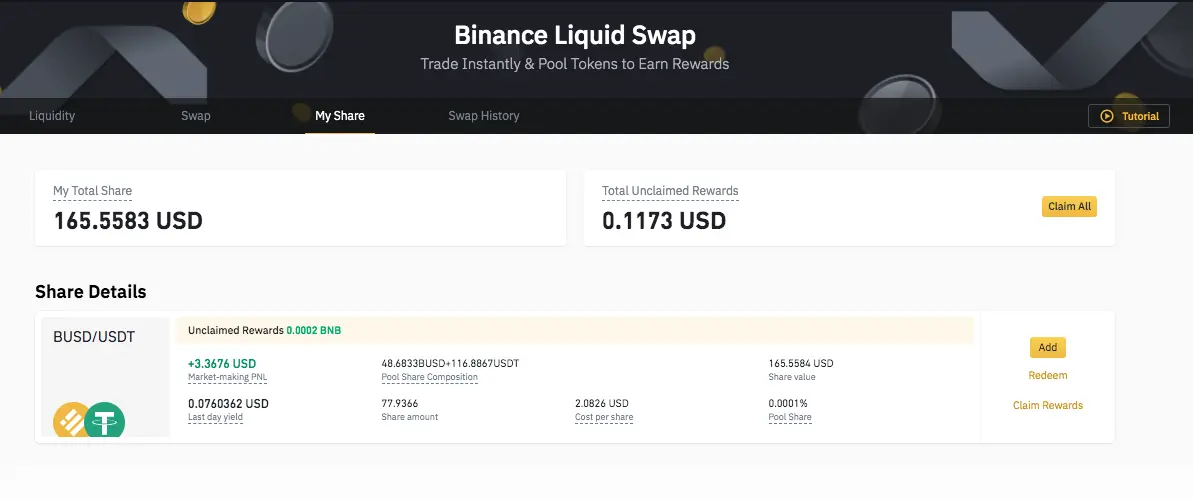Click the Total Unclaimed Rewards label
This screenshot has height=501, width=1193.
(670, 191)
